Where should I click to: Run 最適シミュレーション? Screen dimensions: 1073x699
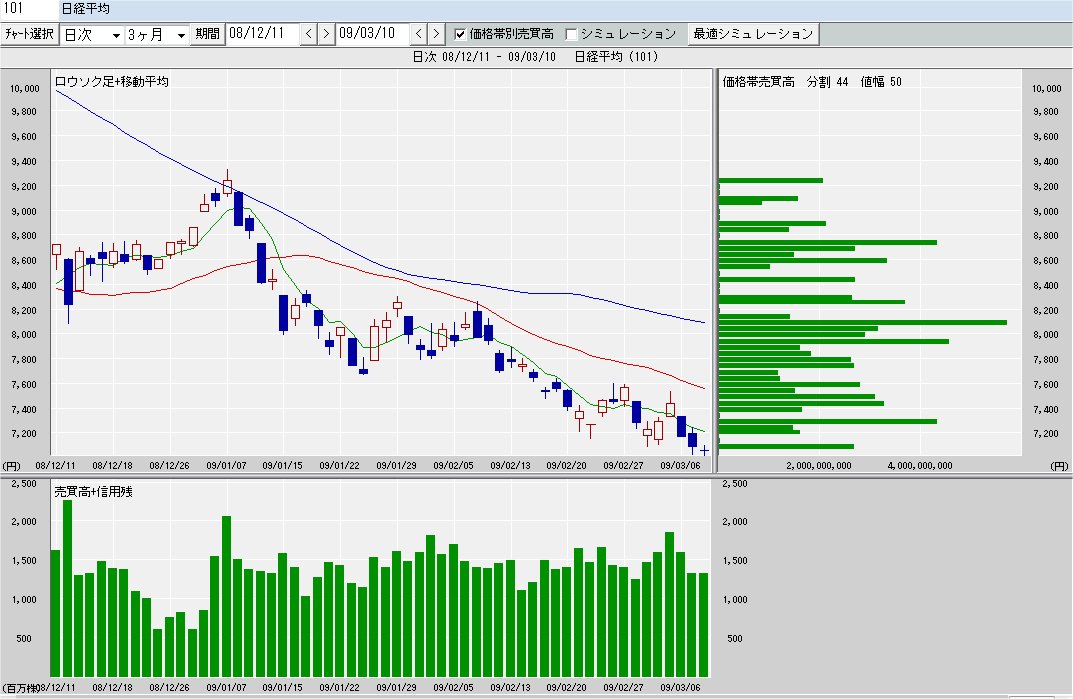753,34
